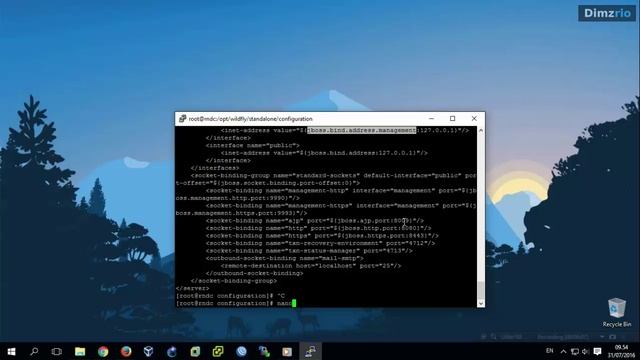This screenshot has width=640, height=360.
Task: Click the </server> line in terminal
Action: [192, 288]
